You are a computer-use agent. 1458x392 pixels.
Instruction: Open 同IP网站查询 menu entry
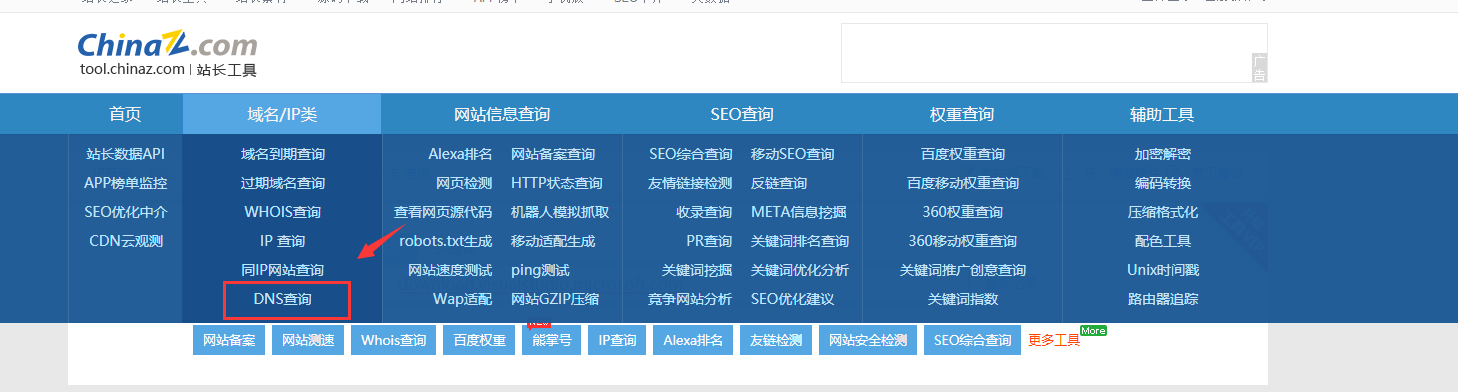click(283, 270)
